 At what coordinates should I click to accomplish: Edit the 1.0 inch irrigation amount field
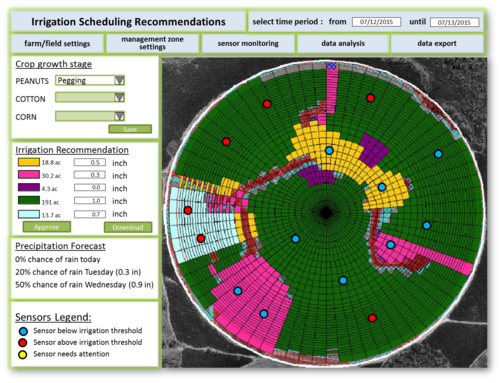point(90,201)
